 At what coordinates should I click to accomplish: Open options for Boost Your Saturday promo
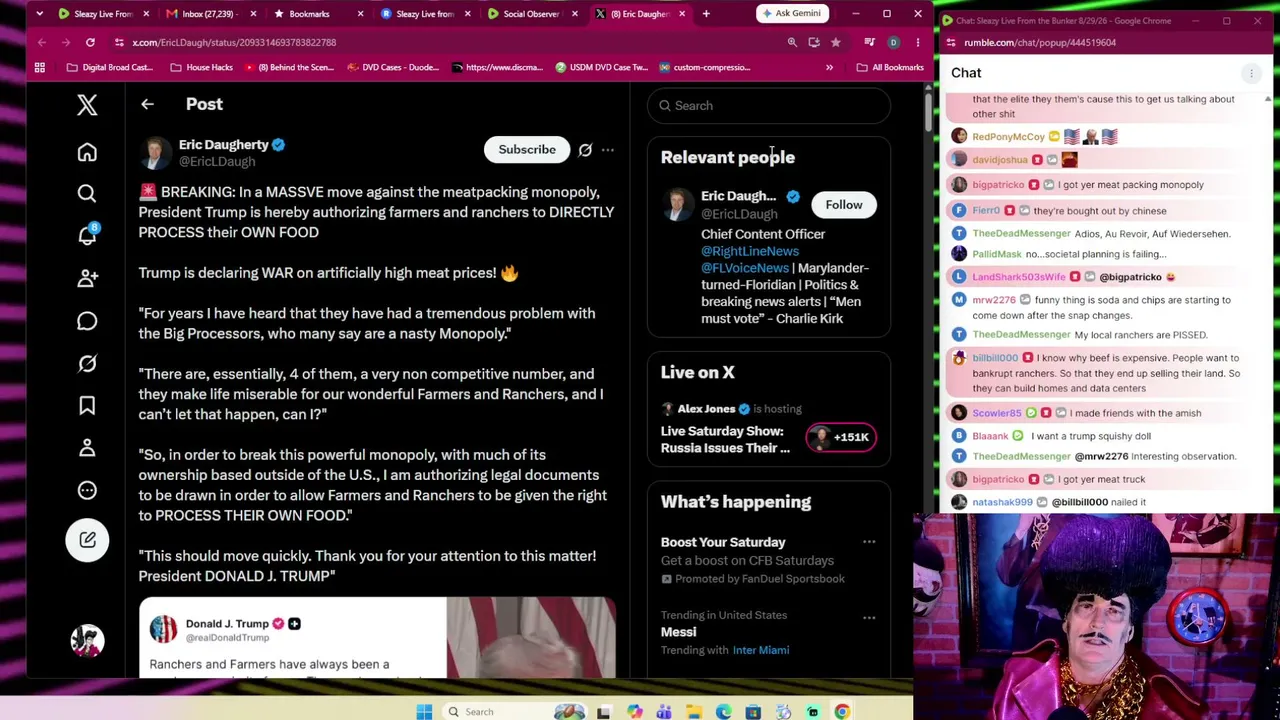869,543
